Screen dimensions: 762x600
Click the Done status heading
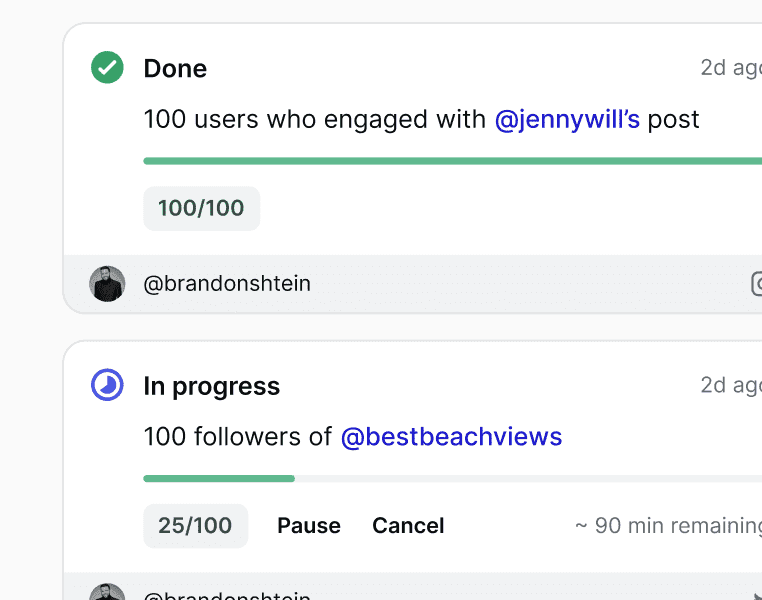pyautogui.click(x=175, y=68)
